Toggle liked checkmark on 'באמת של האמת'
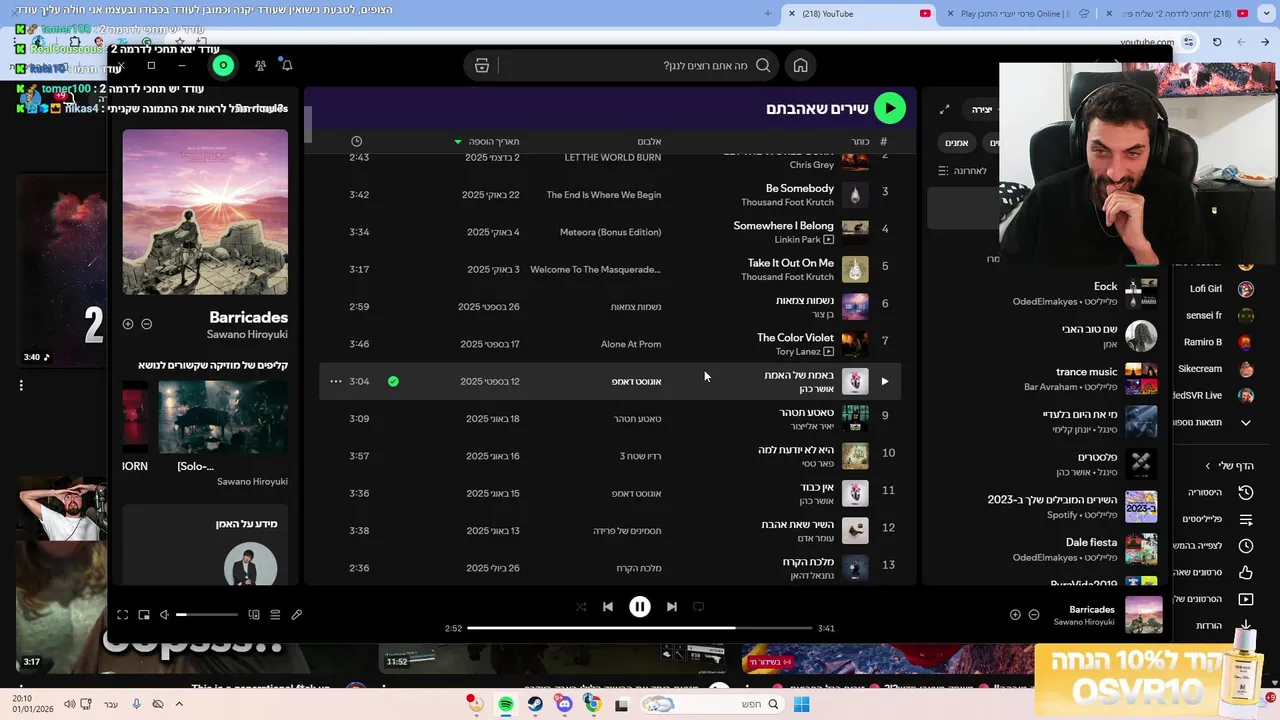Screen dimensions: 1280x720 pos(393,381)
